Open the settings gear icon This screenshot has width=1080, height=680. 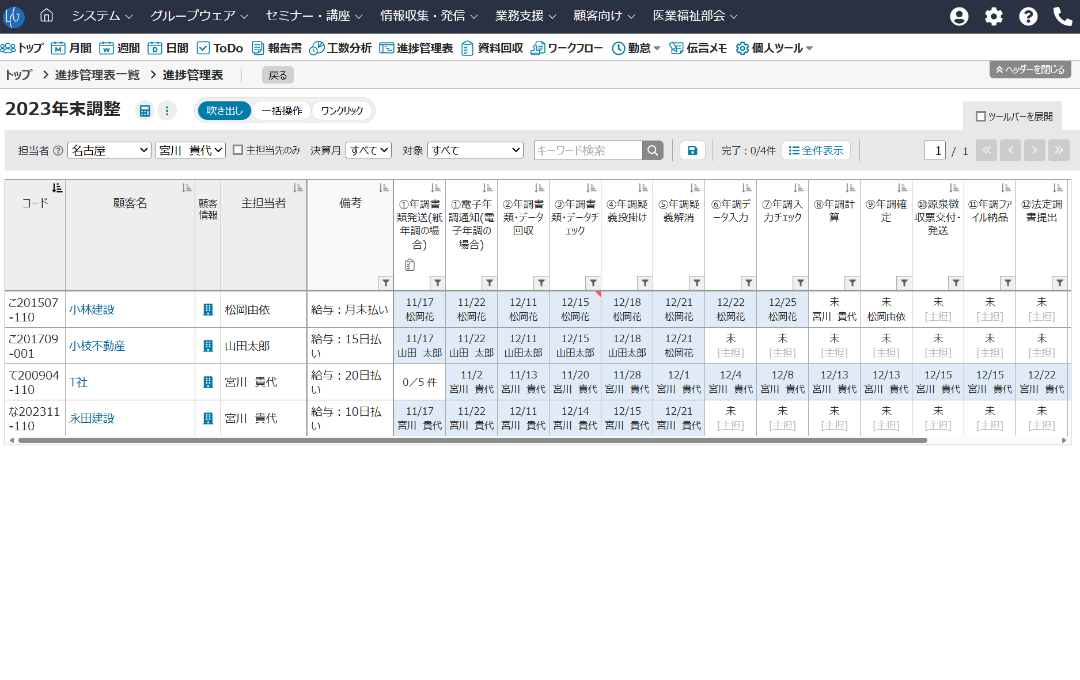pos(993,16)
